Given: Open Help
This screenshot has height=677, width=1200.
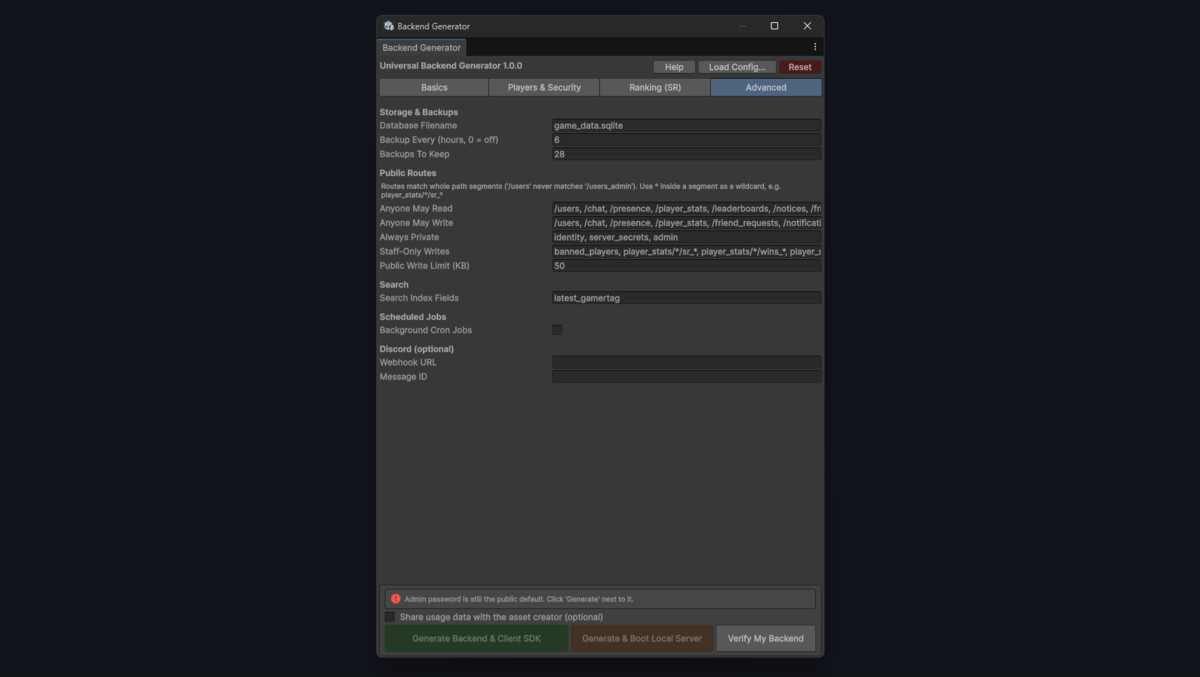Looking at the screenshot, I should [x=674, y=67].
